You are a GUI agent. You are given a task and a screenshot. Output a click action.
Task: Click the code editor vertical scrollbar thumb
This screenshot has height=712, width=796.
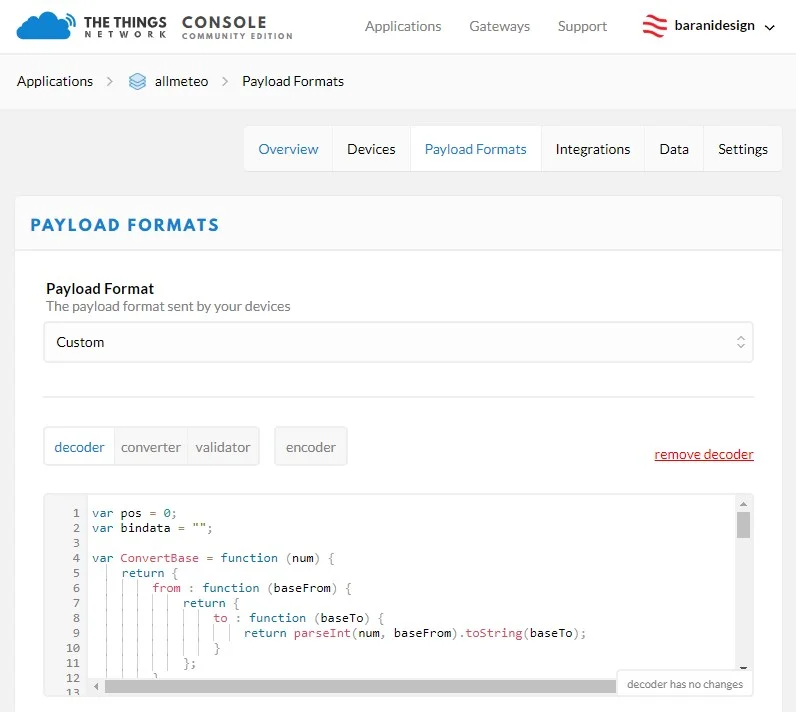pyautogui.click(x=743, y=525)
